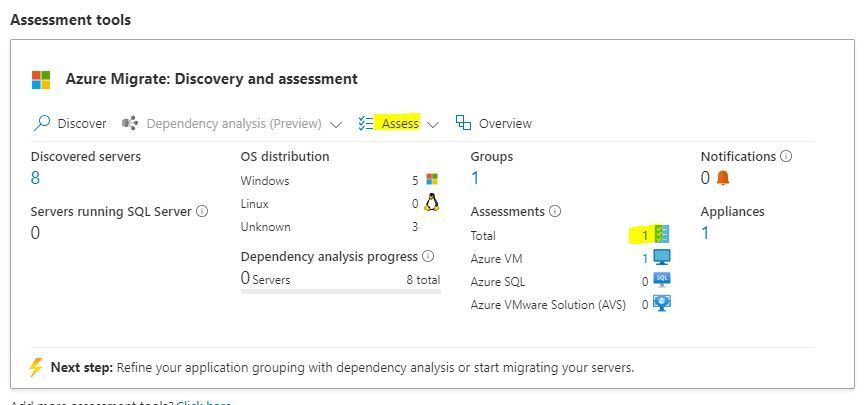Open the Groups count 1
Image resolution: width=865 pixels, height=405 pixels.
[x=475, y=178]
